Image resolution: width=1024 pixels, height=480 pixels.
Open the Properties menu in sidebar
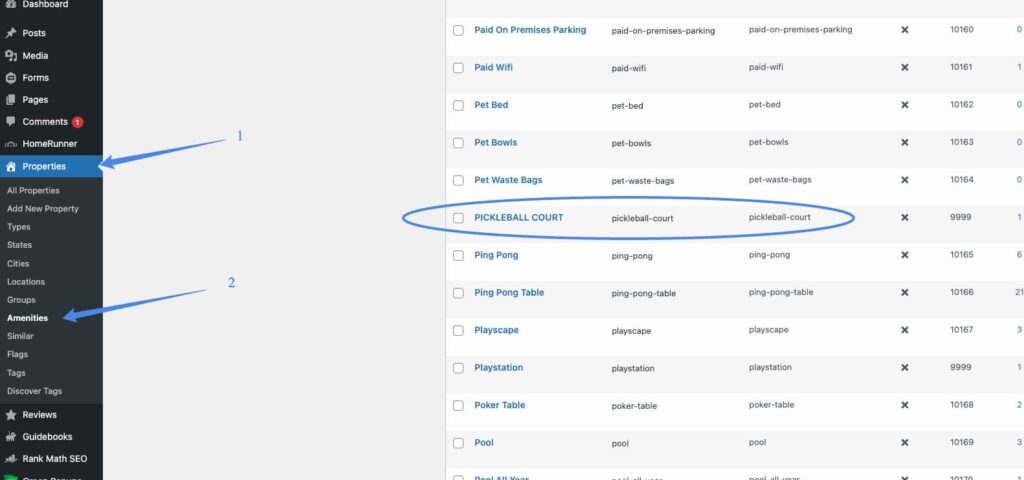pos(44,167)
